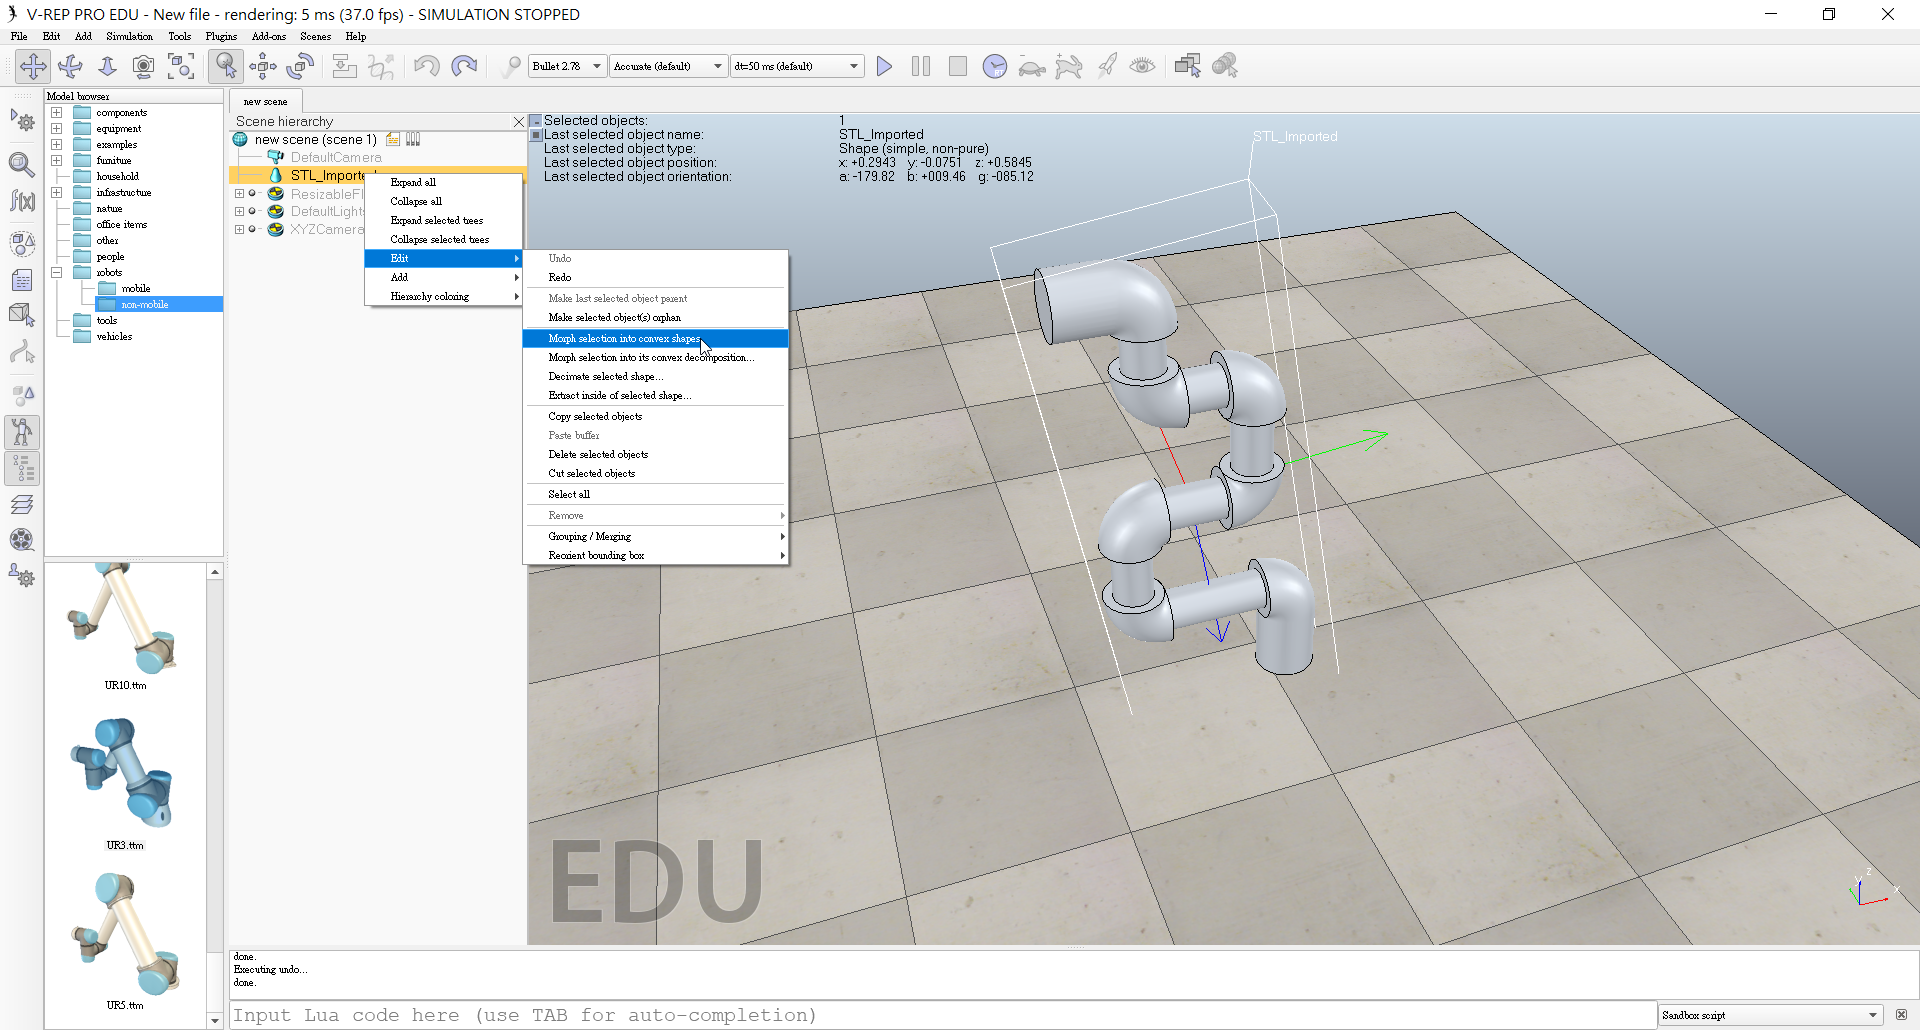Toggle the click selection tool
The height and width of the screenshot is (1030, 1920).
point(226,66)
